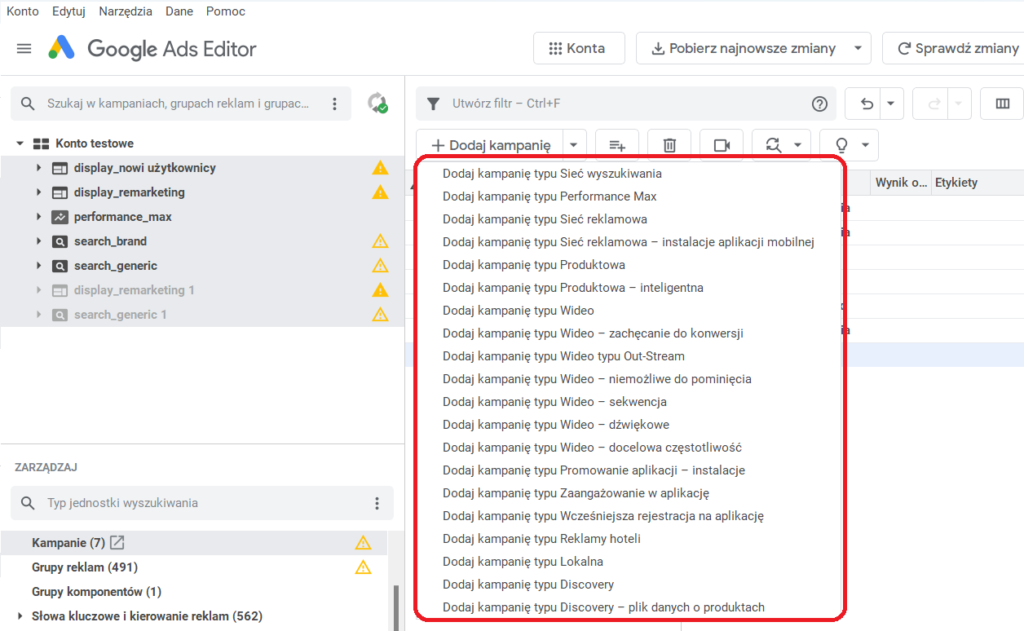The image size is (1024, 631).
Task: Click the Google Ads logo icon
Action: [x=62, y=48]
